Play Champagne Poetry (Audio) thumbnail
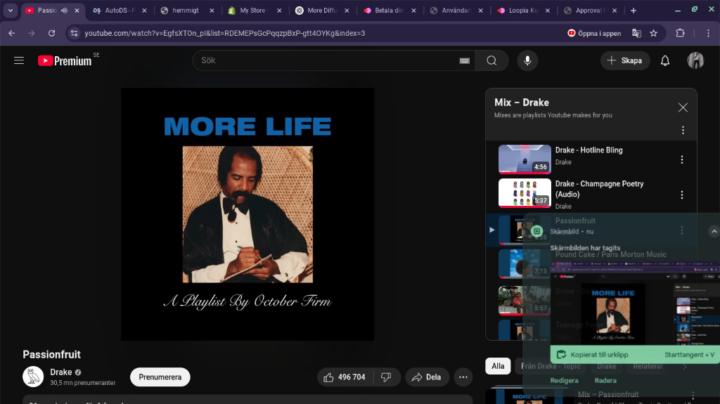The image size is (720, 404). pyautogui.click(x=524, y=193)
